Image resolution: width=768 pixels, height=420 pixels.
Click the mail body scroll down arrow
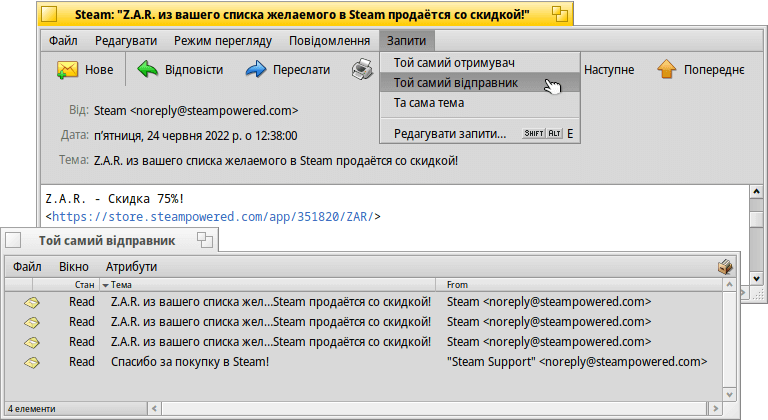coord(756,279)
